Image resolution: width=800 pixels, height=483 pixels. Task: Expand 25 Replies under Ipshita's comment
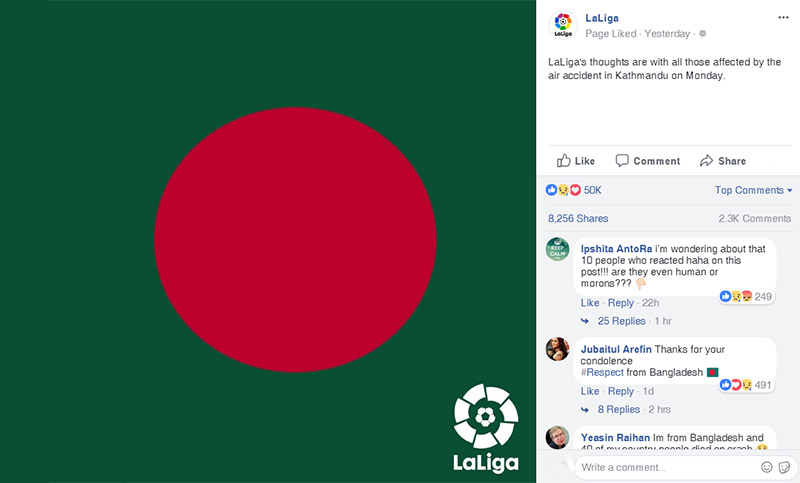tap(621, 321)
